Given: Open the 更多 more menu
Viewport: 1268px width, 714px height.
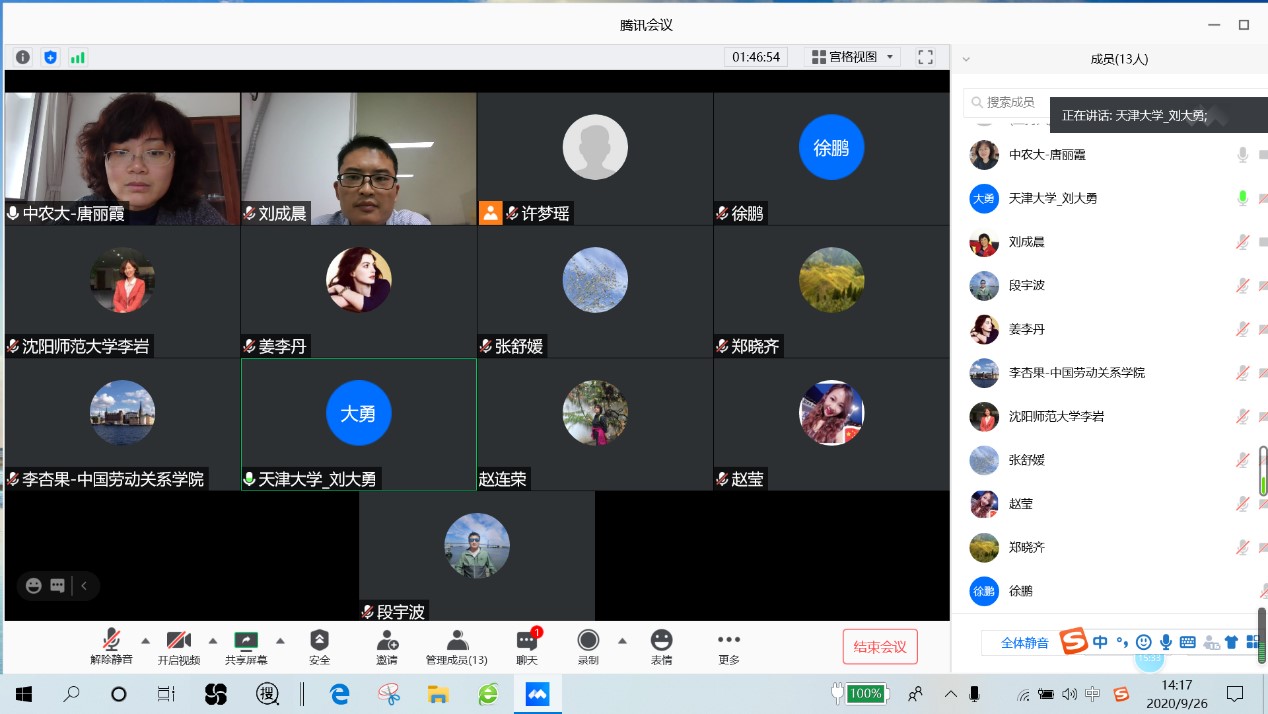Looking at the screenshot, I should (729, 647).
